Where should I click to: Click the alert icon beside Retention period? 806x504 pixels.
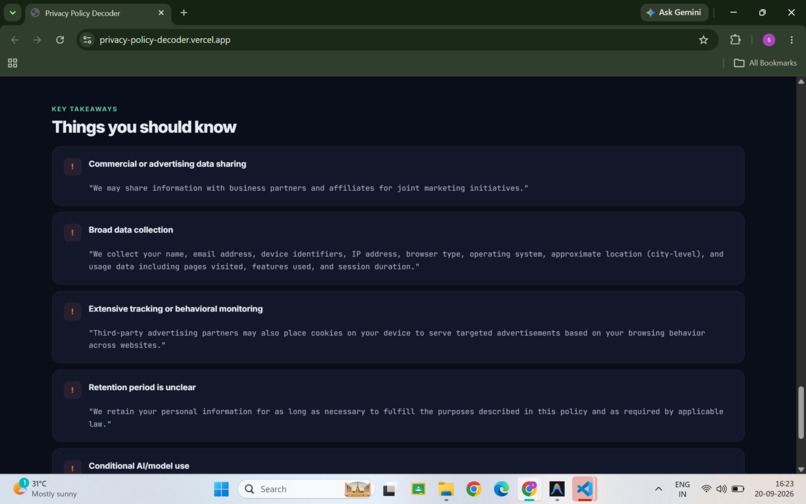(x=72, y=390)
